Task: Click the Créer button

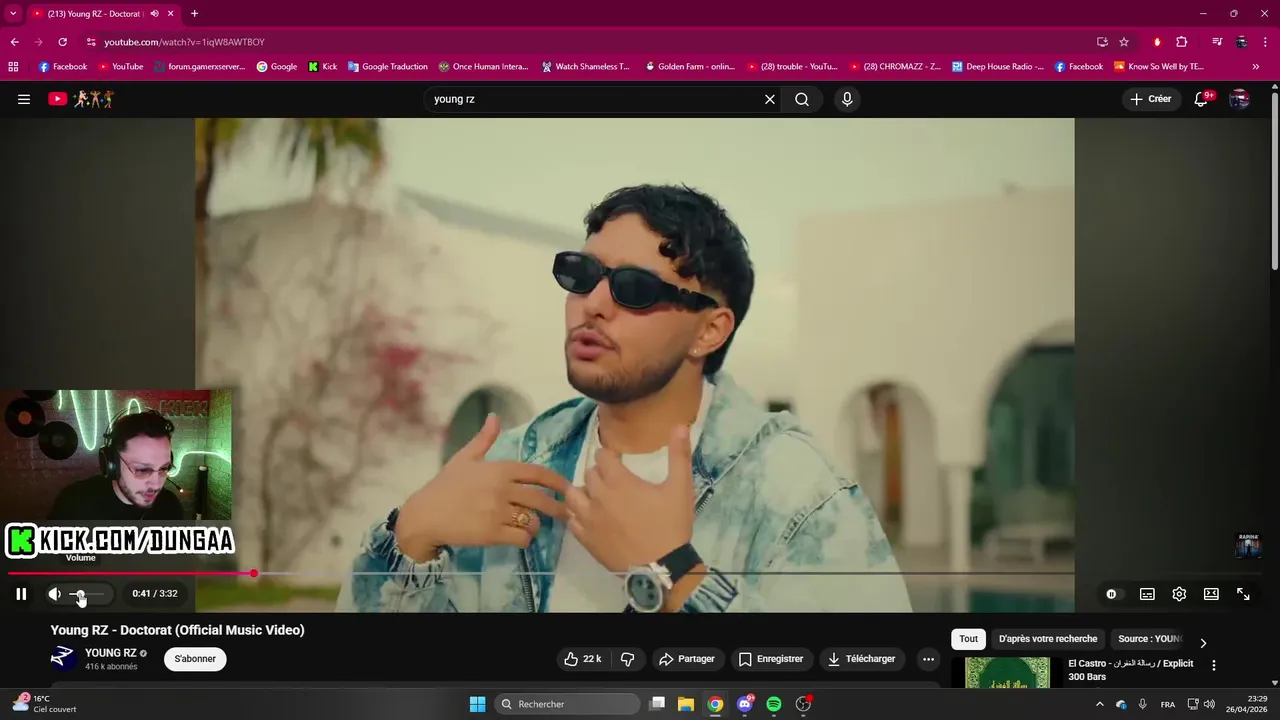Action: 1150,99
